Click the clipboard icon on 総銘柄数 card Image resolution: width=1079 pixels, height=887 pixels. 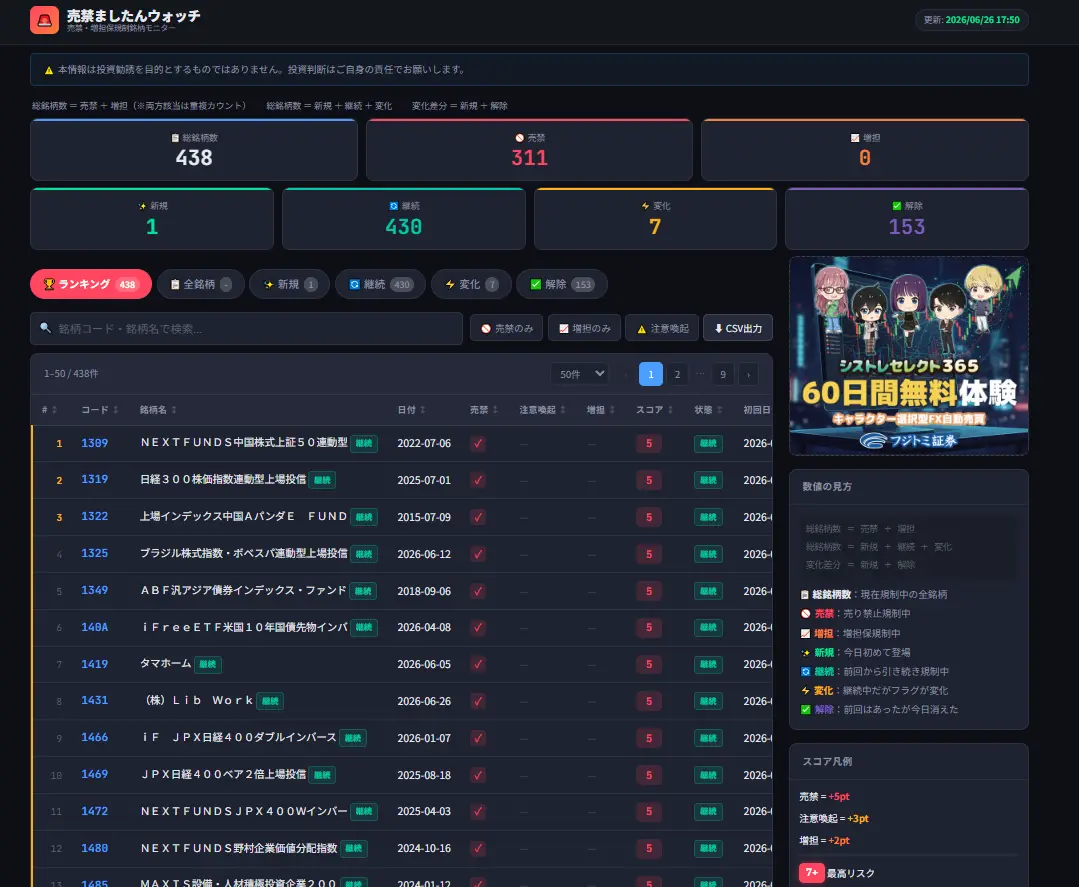pos(175,138)
